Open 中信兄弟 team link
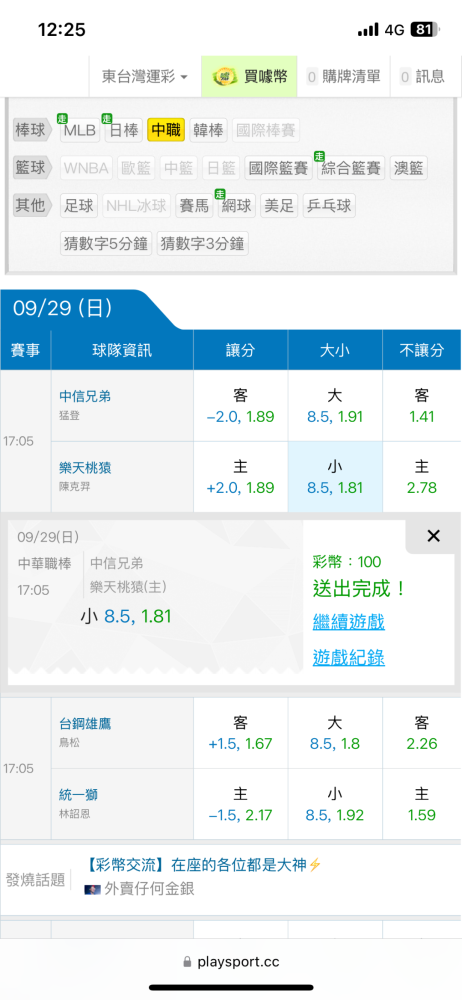Screen dimensions: 462x1000 tap(85, 396)
